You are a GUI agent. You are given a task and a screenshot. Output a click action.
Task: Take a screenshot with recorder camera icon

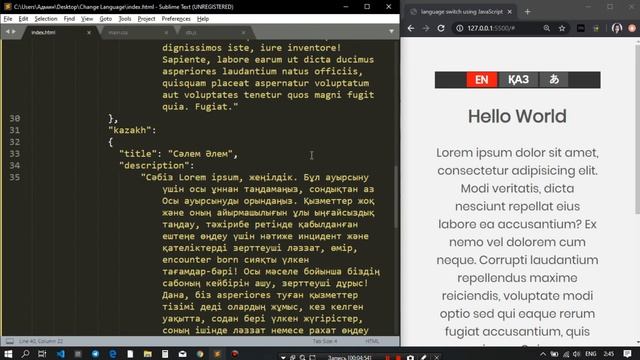click(410, 358)
